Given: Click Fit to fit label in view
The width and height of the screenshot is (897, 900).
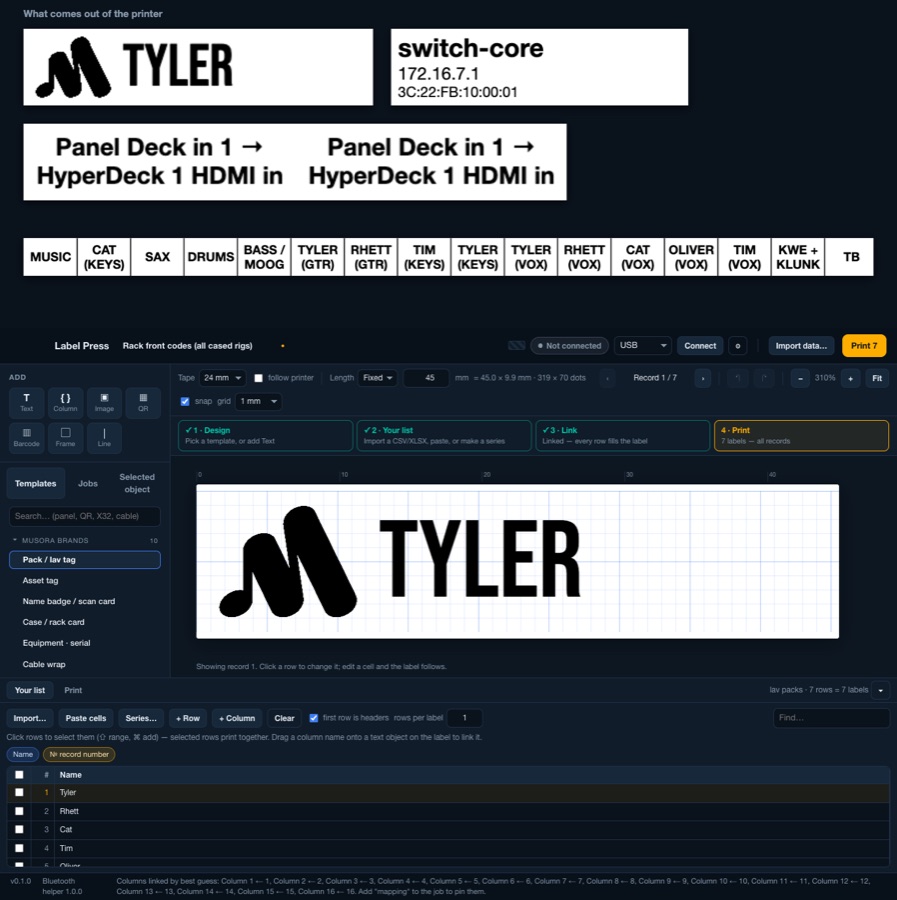Looking at the screenshot, I should 877,378.
